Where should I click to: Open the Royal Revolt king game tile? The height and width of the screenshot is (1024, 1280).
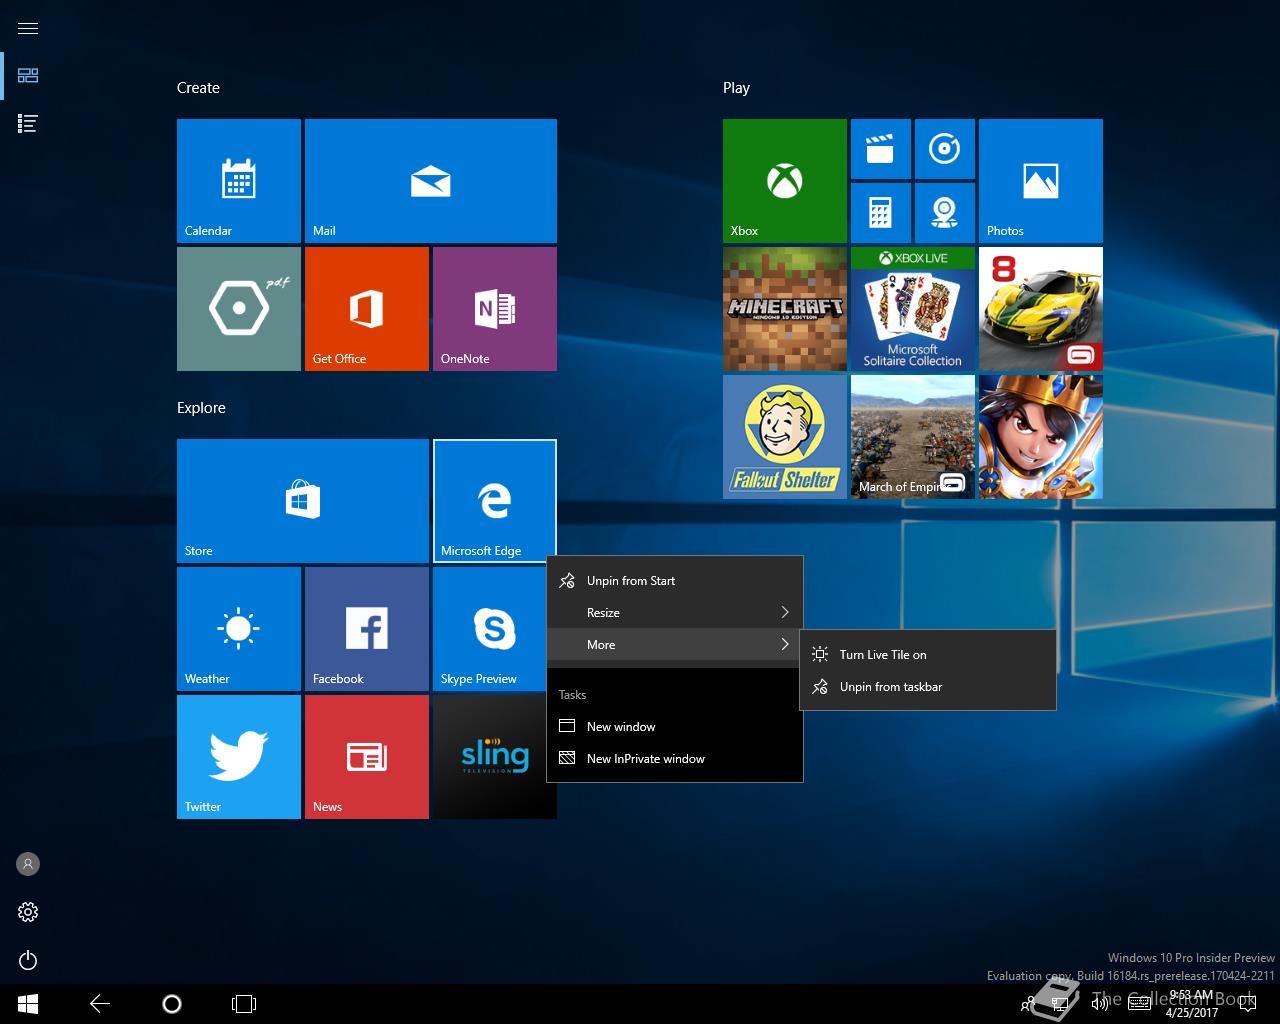tap(1041, 437)
